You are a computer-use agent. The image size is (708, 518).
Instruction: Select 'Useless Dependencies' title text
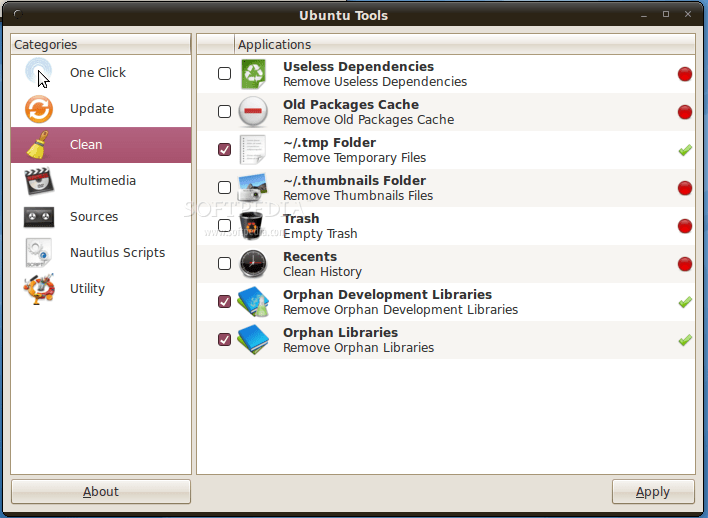(359, 66)
